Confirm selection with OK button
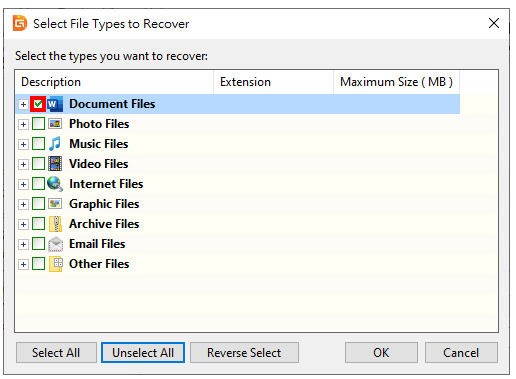The image size is (516, 379). point(381,353)
